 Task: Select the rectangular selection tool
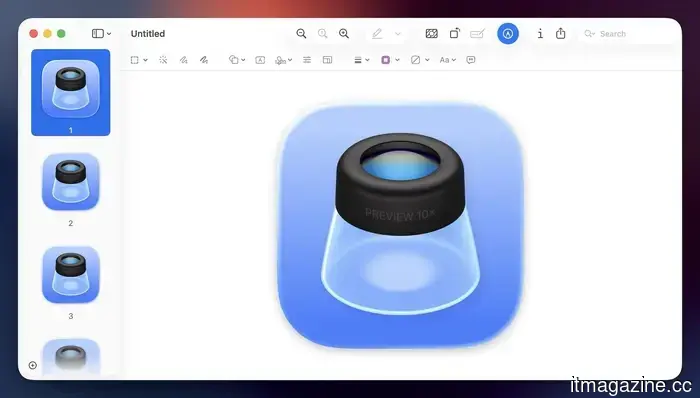pyautogui.click(x=134, y=60)
